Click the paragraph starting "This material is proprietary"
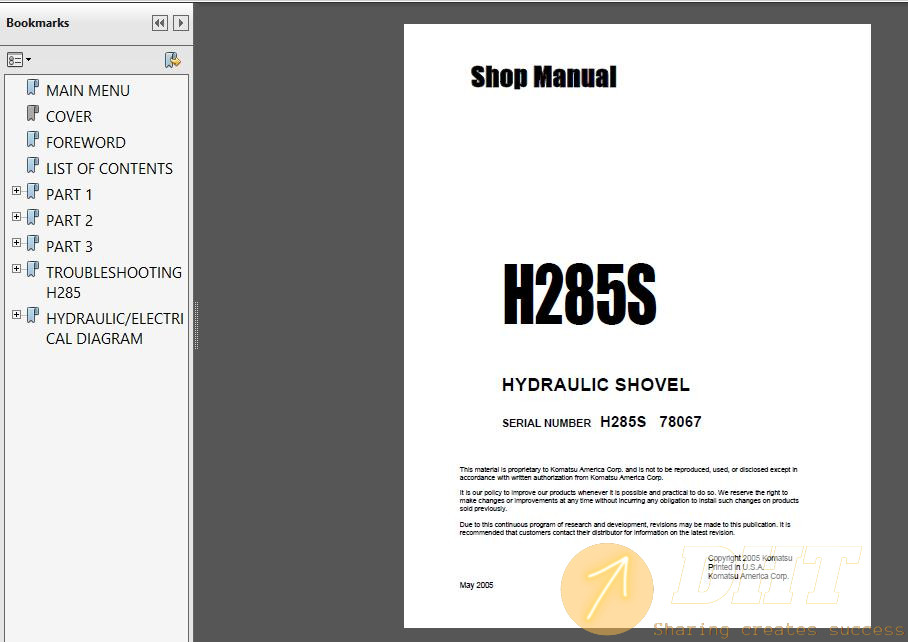 click(628, 474)
